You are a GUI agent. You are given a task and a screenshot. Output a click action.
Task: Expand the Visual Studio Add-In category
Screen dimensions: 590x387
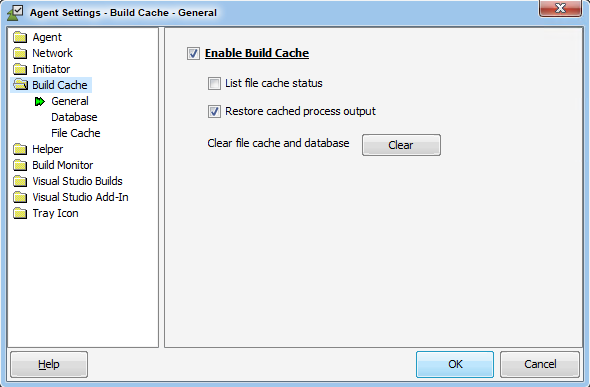pyautogui.click(x=80, y=197)
